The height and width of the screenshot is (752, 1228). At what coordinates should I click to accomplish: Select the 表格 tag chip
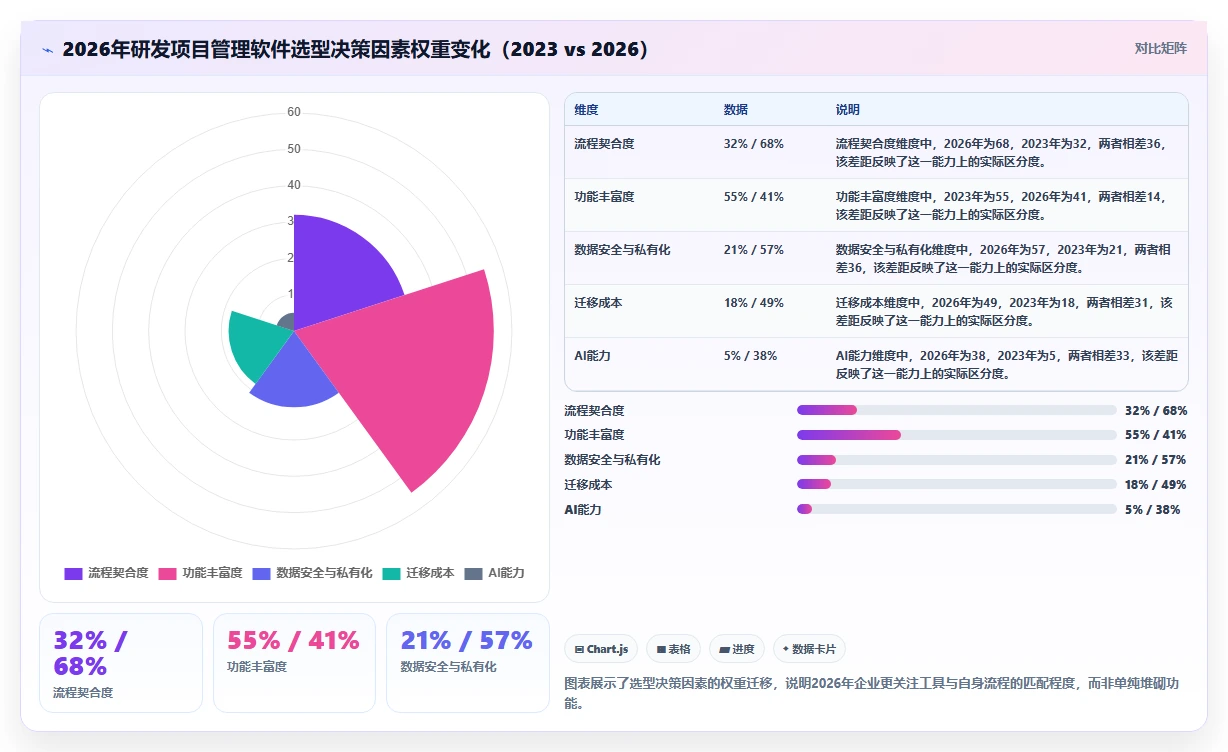(674, 649)
